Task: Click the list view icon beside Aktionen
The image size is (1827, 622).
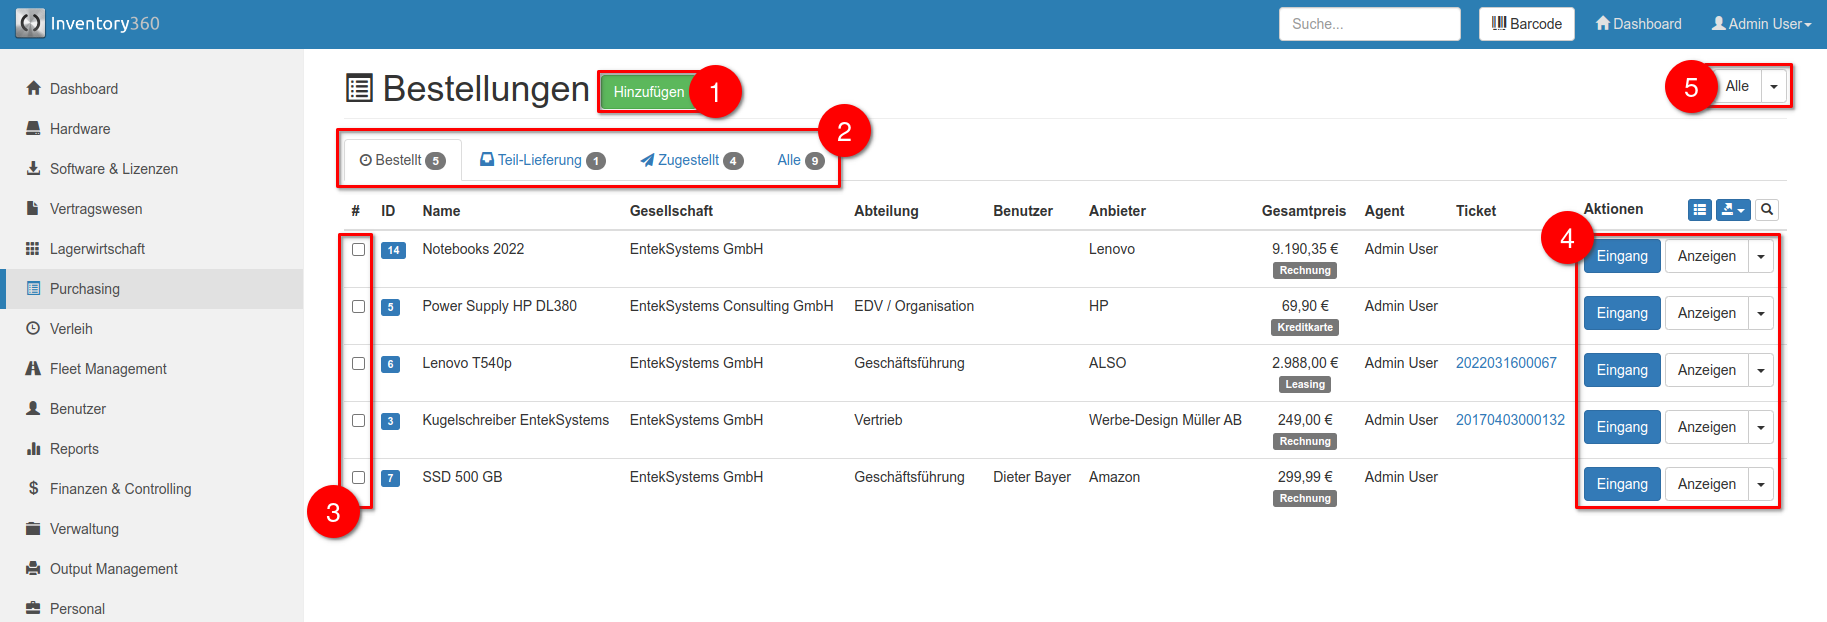Action: click(x=1700, y=210)
